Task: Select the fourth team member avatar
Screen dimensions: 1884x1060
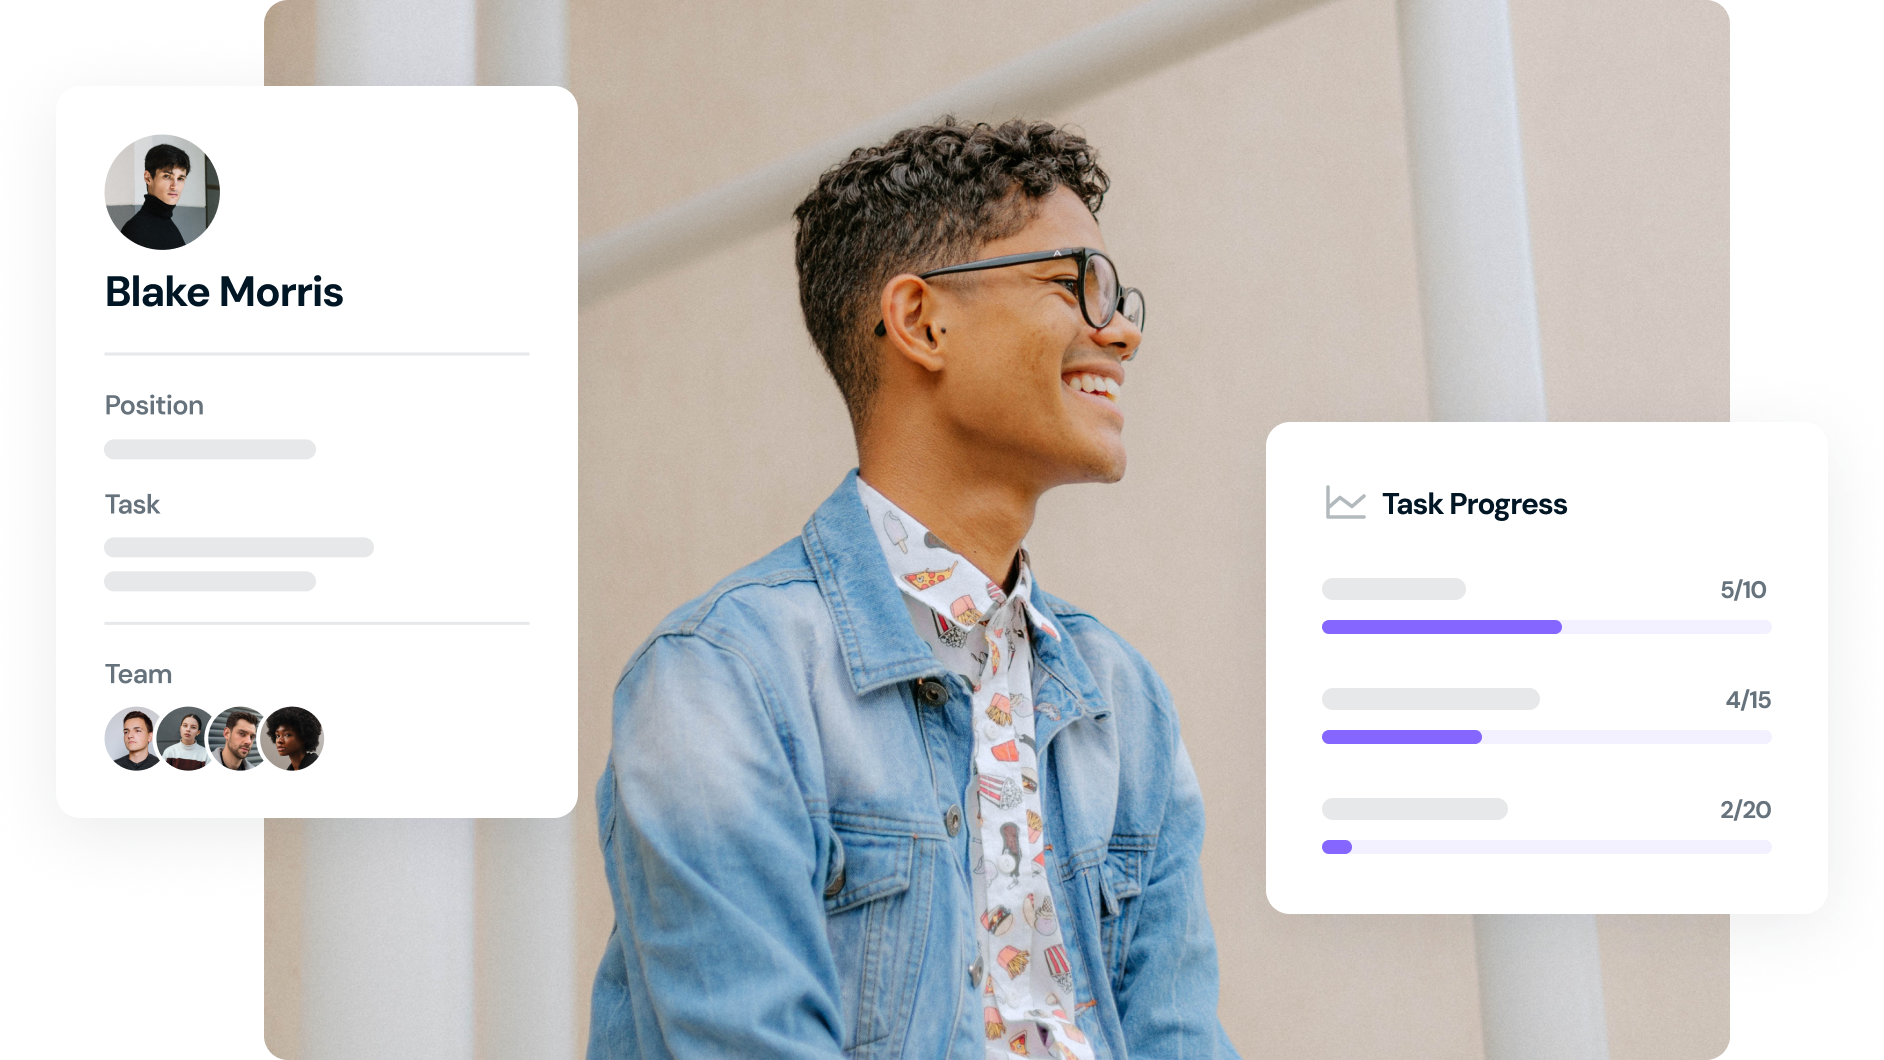Action: coord(292,739)
